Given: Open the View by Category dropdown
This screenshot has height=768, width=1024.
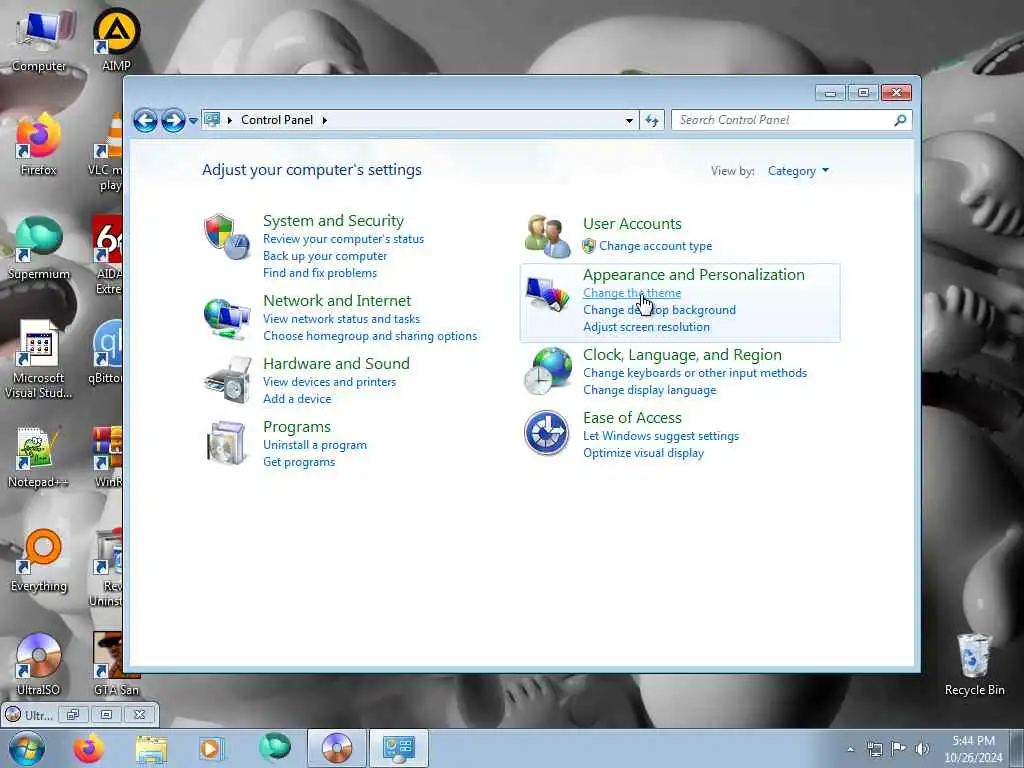Looking at the screenshot, I should (x=798, y=171).
